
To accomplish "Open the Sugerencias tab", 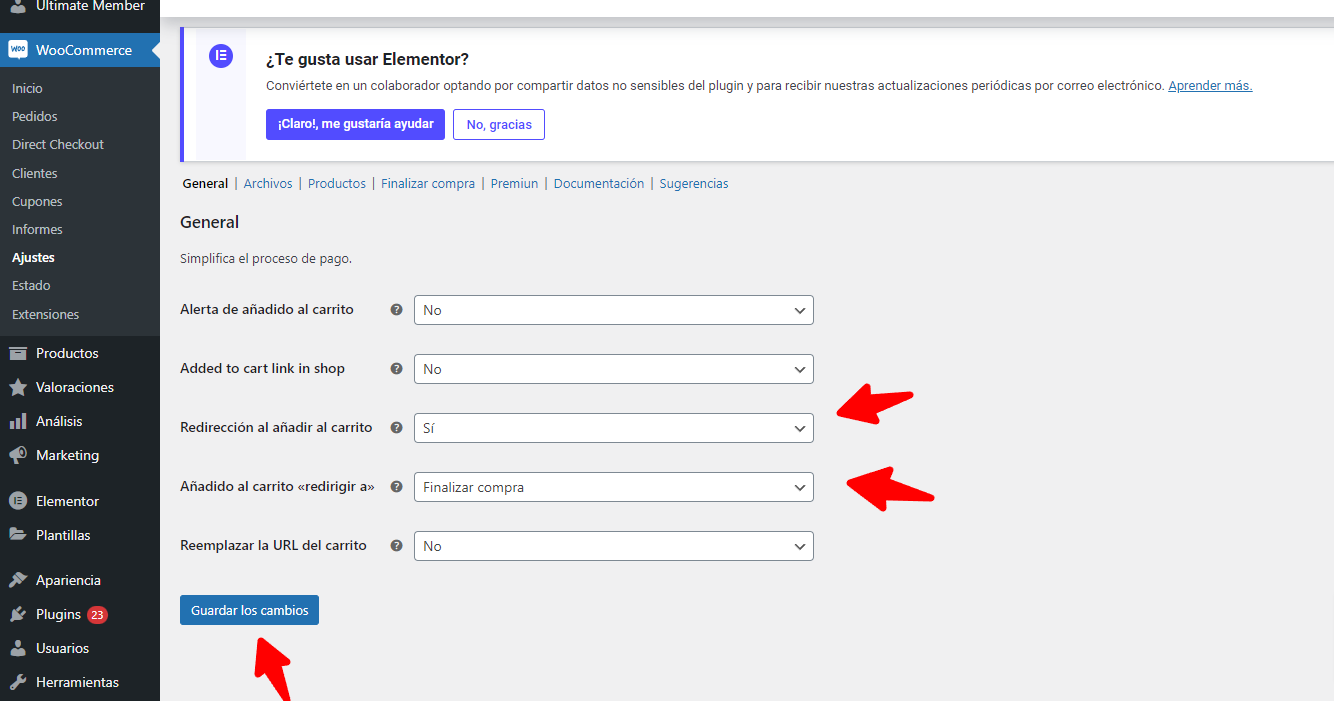I will (x=694, y=184).
